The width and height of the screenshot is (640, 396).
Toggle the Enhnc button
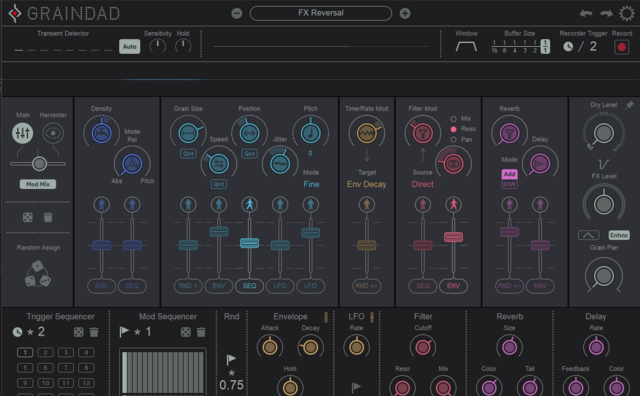pyautogui.click(x=619, y=235)
